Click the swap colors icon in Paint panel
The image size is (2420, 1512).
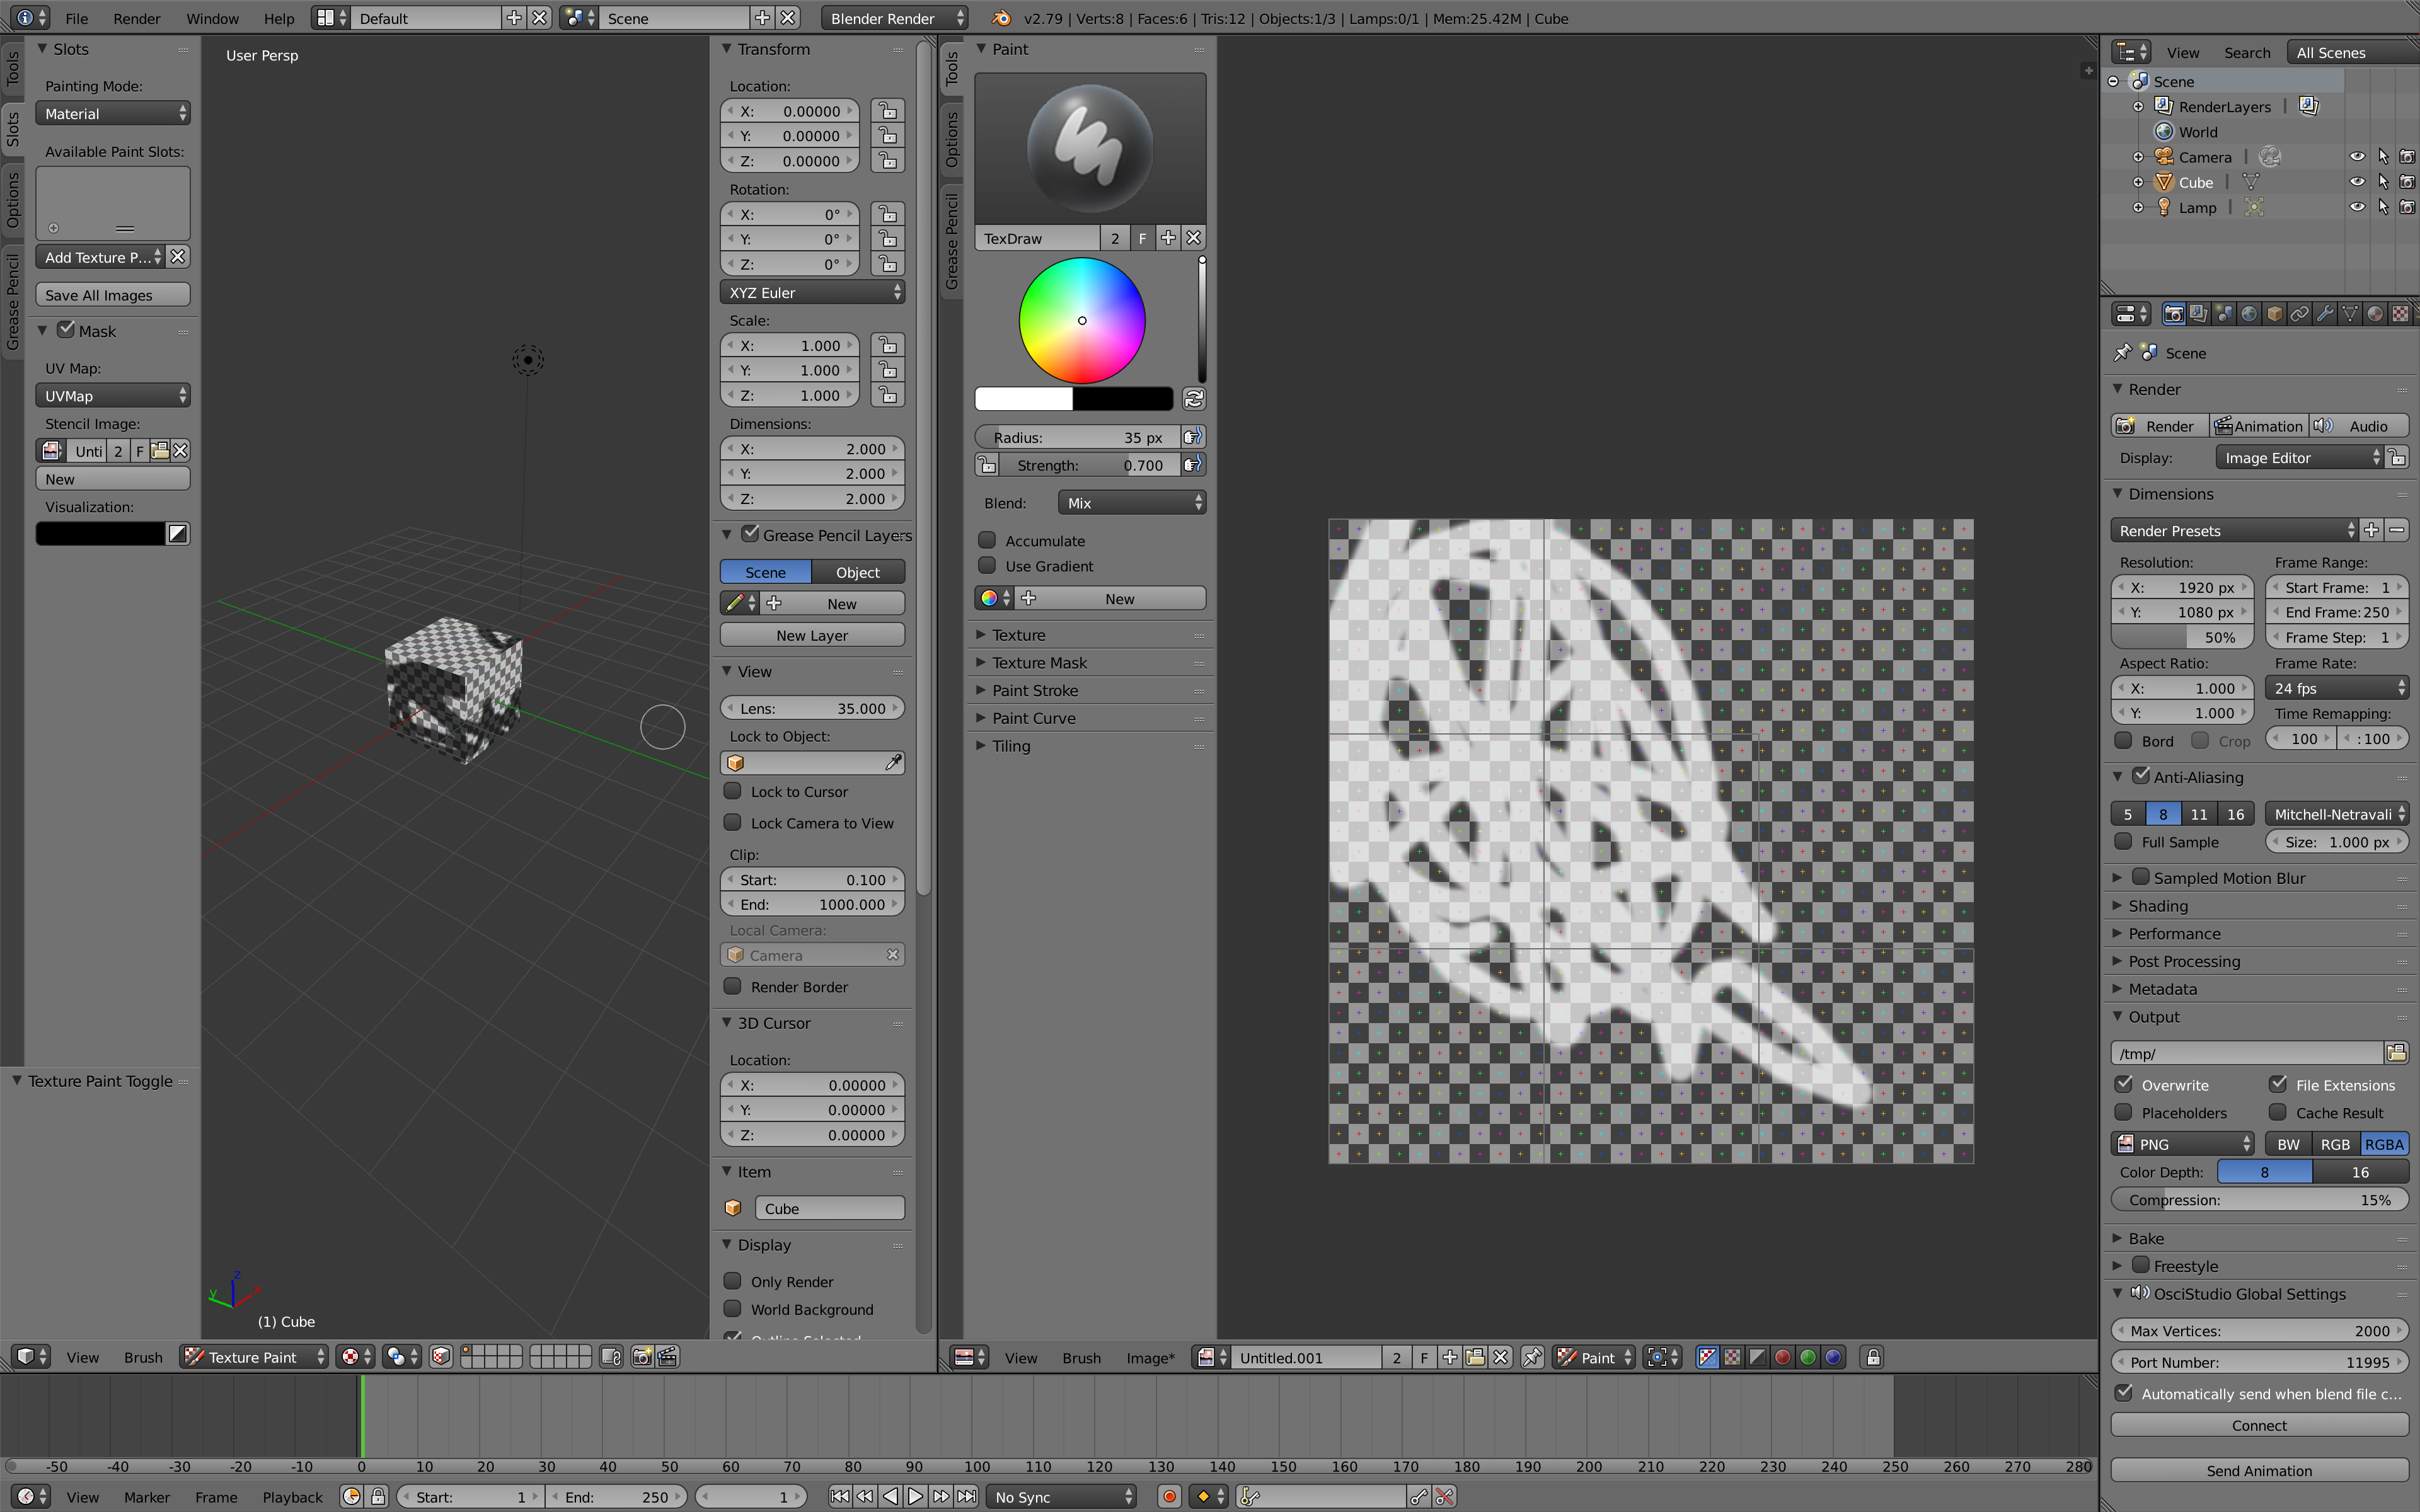coord(1195,398)
